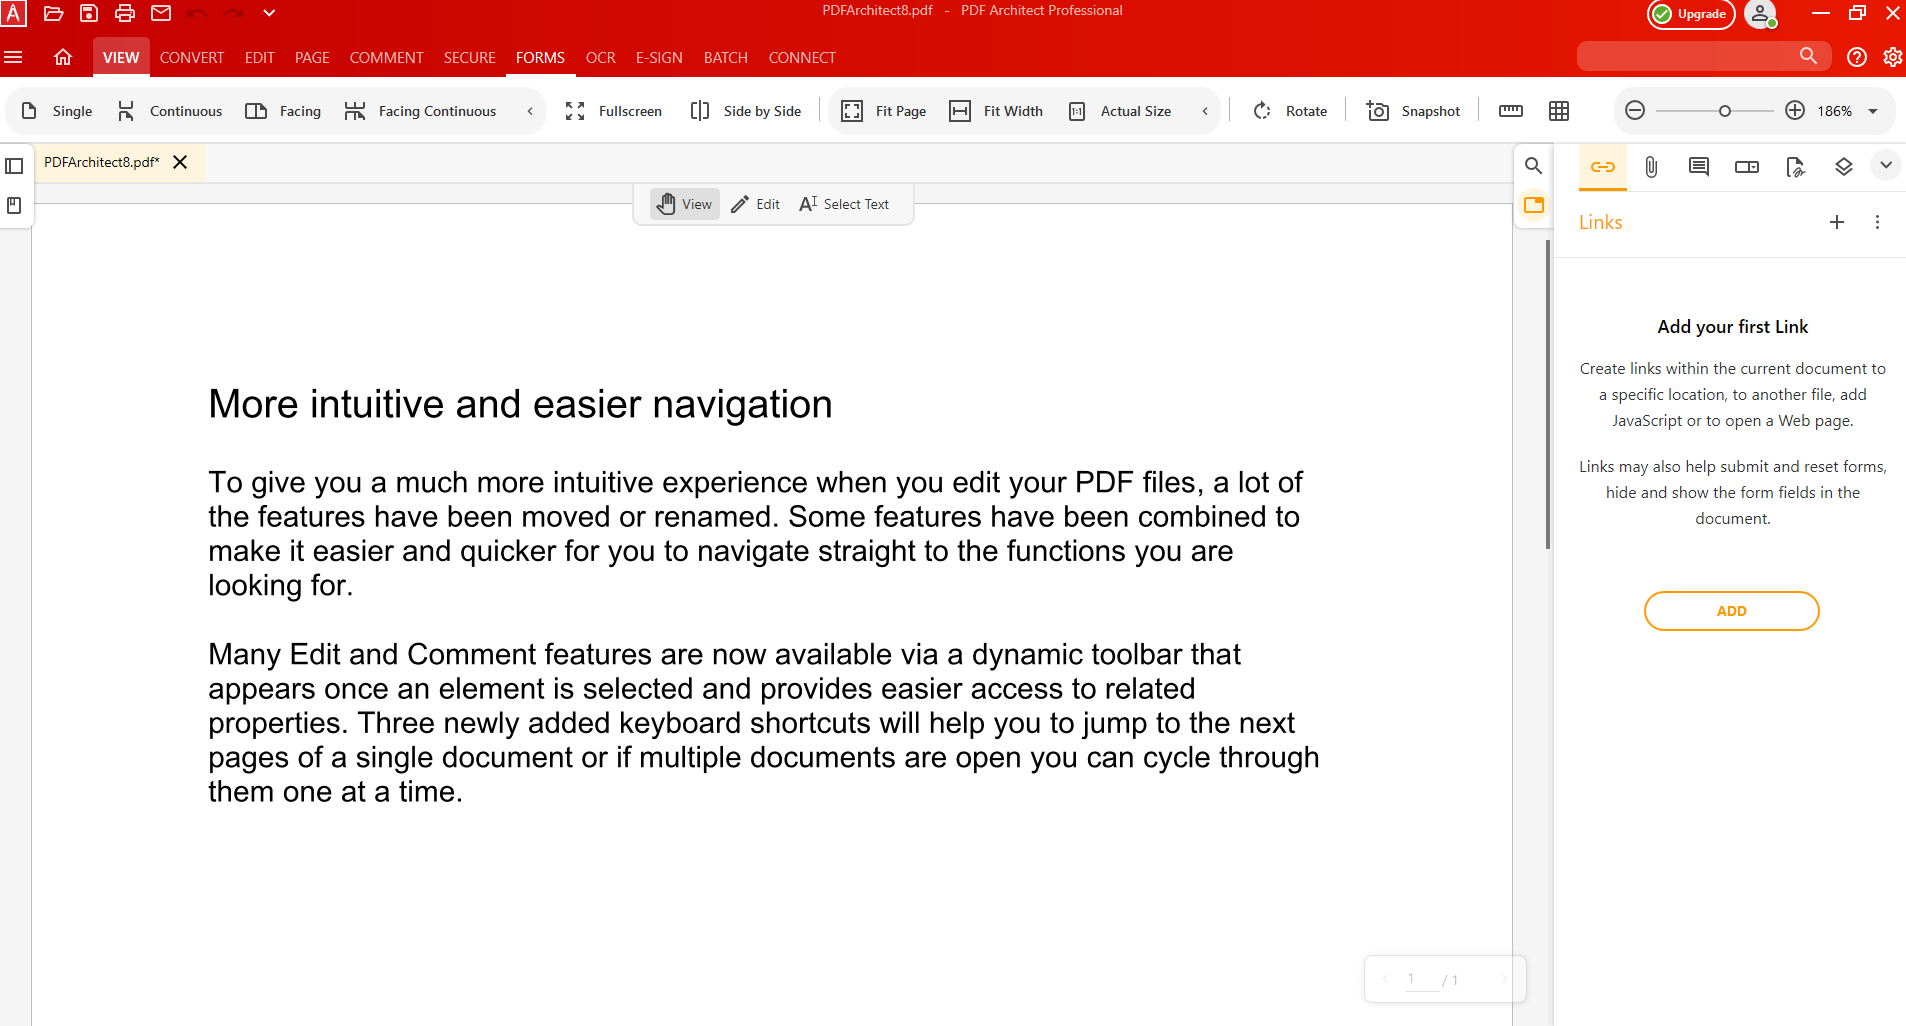Enable Side by Side view
Image resolution: width=1906 pixels, height=1026 pixels.
pos(746,111)
